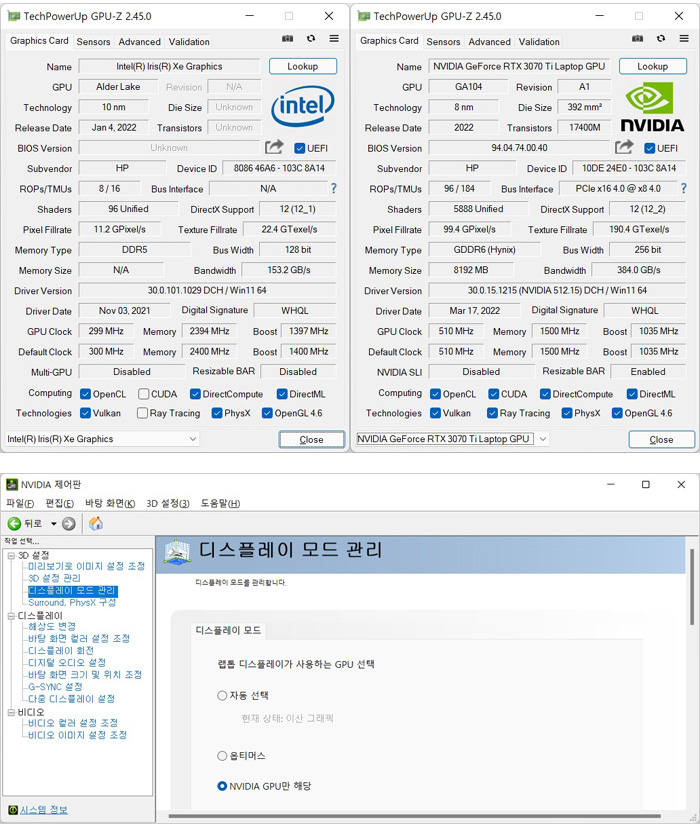Click green back arrow in NVIDIA control panel

pos(14,523)
